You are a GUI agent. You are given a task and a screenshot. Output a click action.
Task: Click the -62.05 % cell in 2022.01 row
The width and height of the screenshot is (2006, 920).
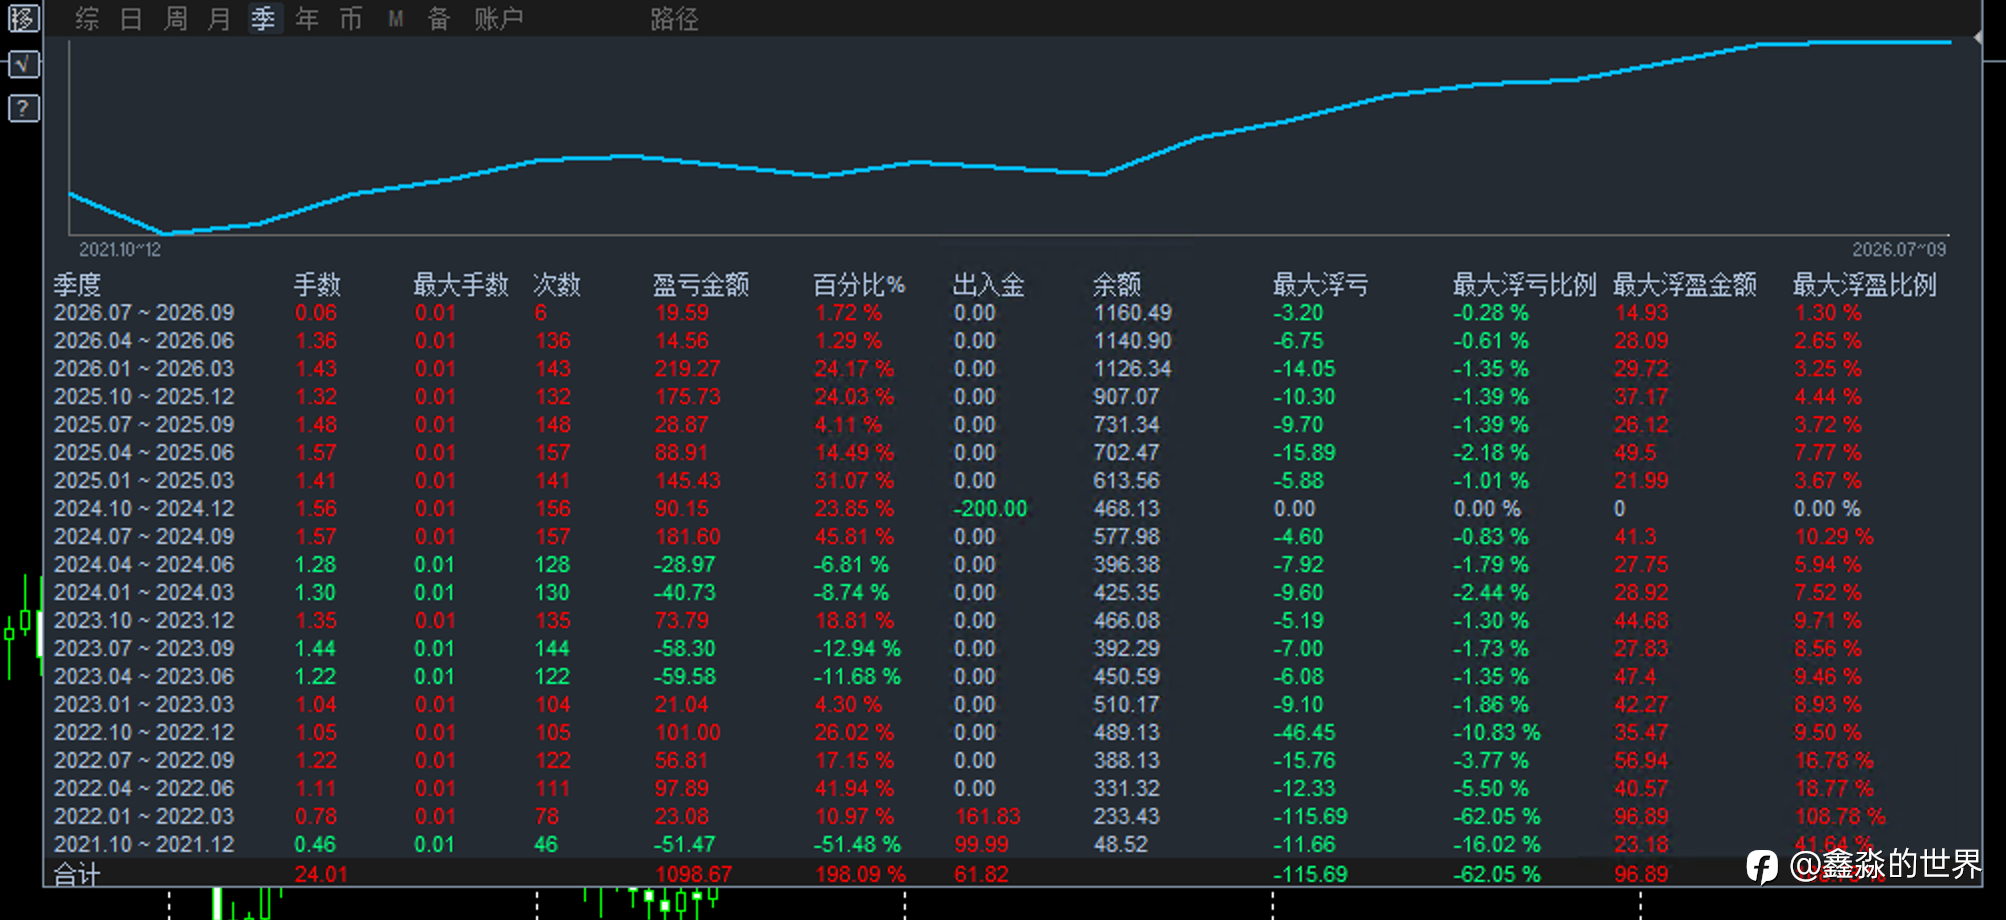tap(1497, 817)
